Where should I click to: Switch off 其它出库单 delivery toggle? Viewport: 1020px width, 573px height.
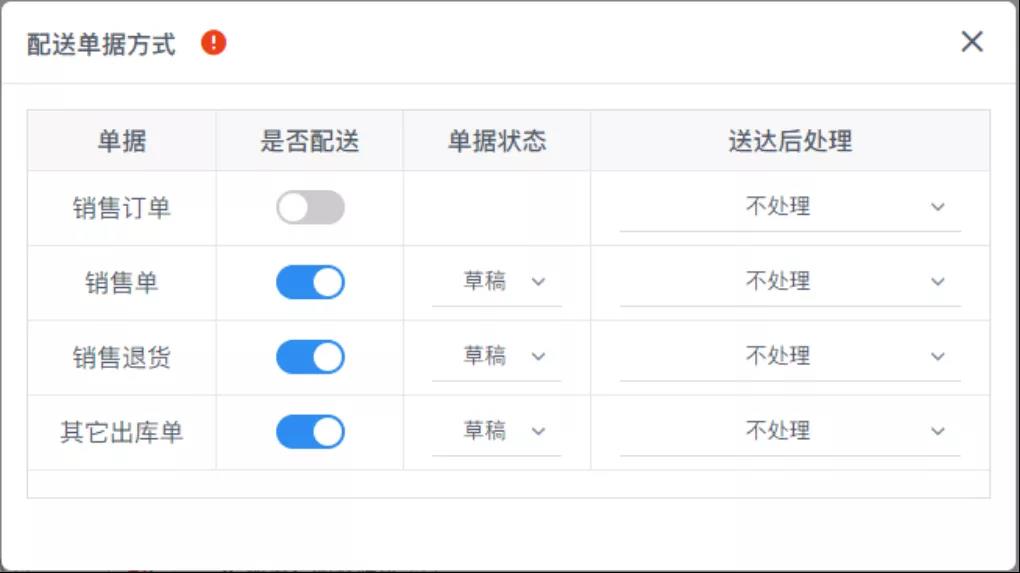310,432
